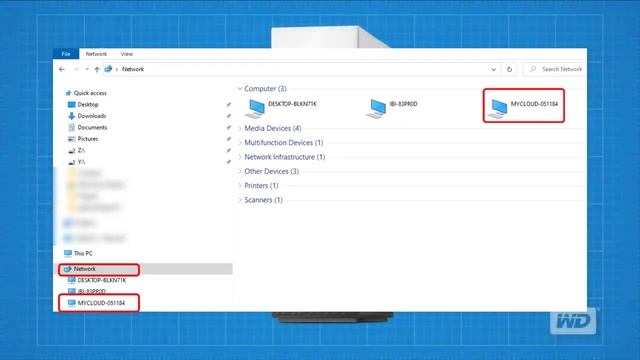This screenshot has height=360, width=640.
Task: Click the Downloads arrow icon
Action: (x=71, y=116)
